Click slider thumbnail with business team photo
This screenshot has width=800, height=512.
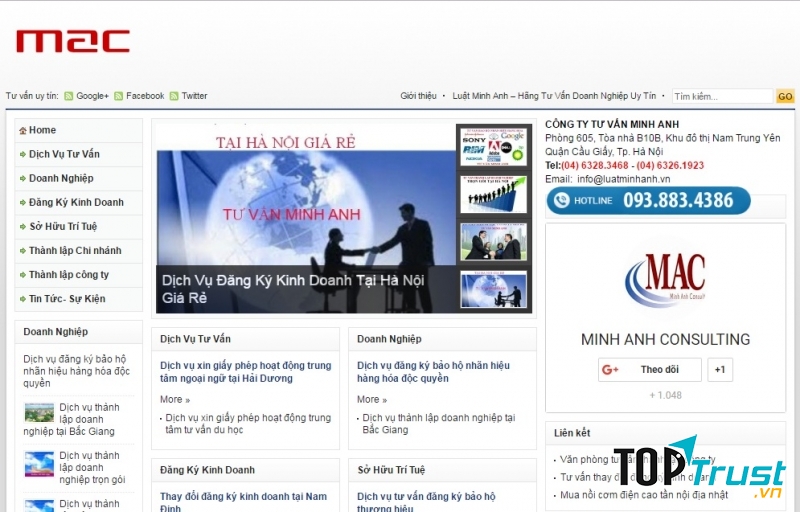coord(493,242)
